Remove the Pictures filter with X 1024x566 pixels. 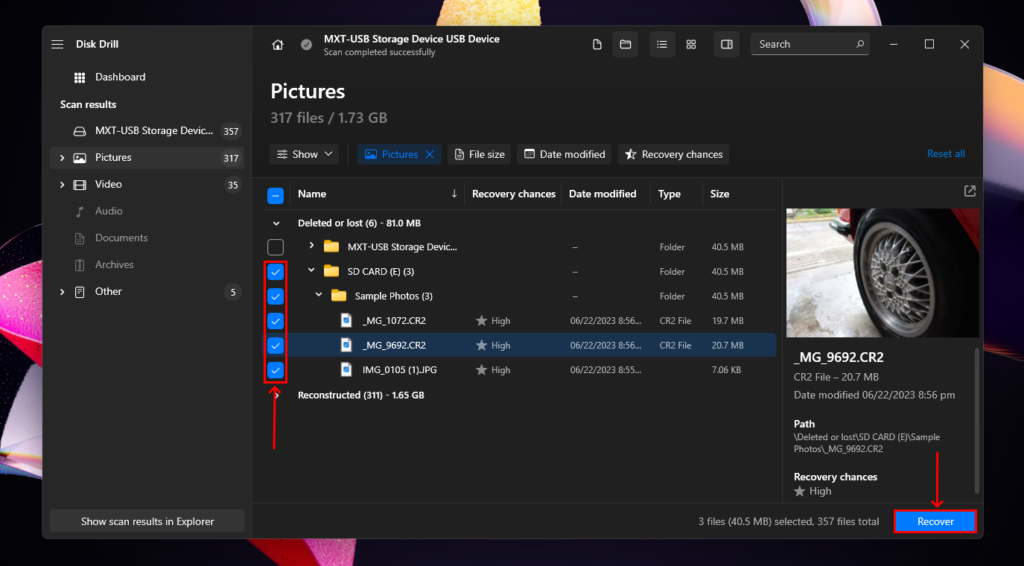click(430, 154)
